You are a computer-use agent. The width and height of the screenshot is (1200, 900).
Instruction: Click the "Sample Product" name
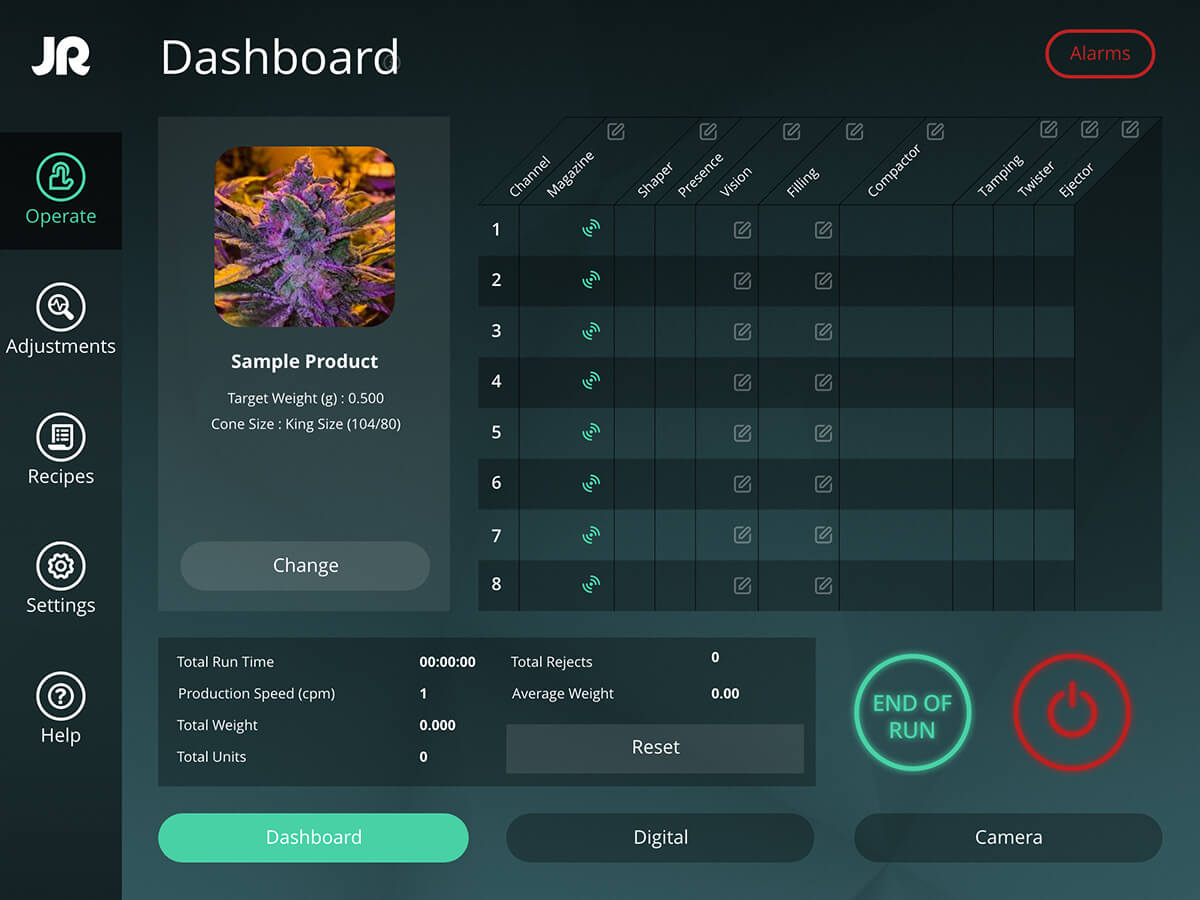pos(305,362)
